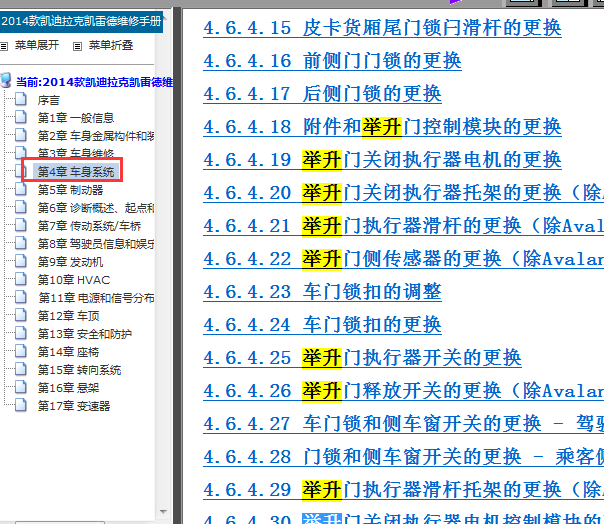Open link 4.6.4.16 前侧门门锁的更换

tap(332, 61)
